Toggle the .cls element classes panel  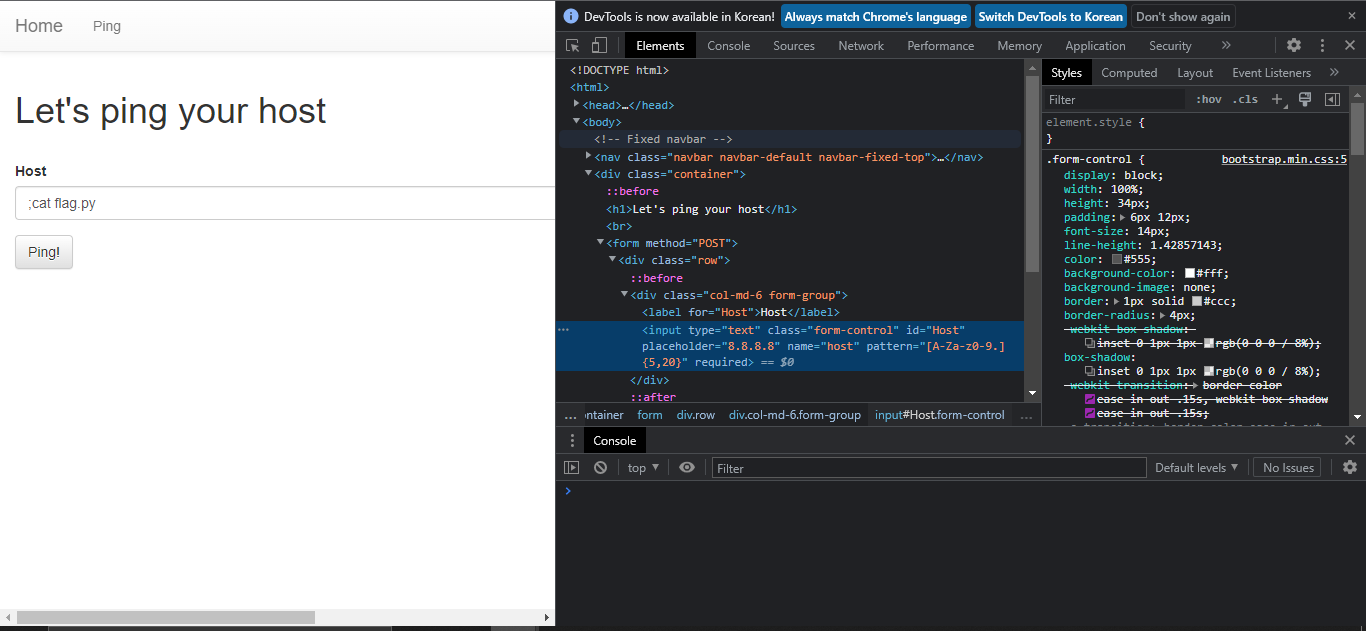pos(1245,99)
